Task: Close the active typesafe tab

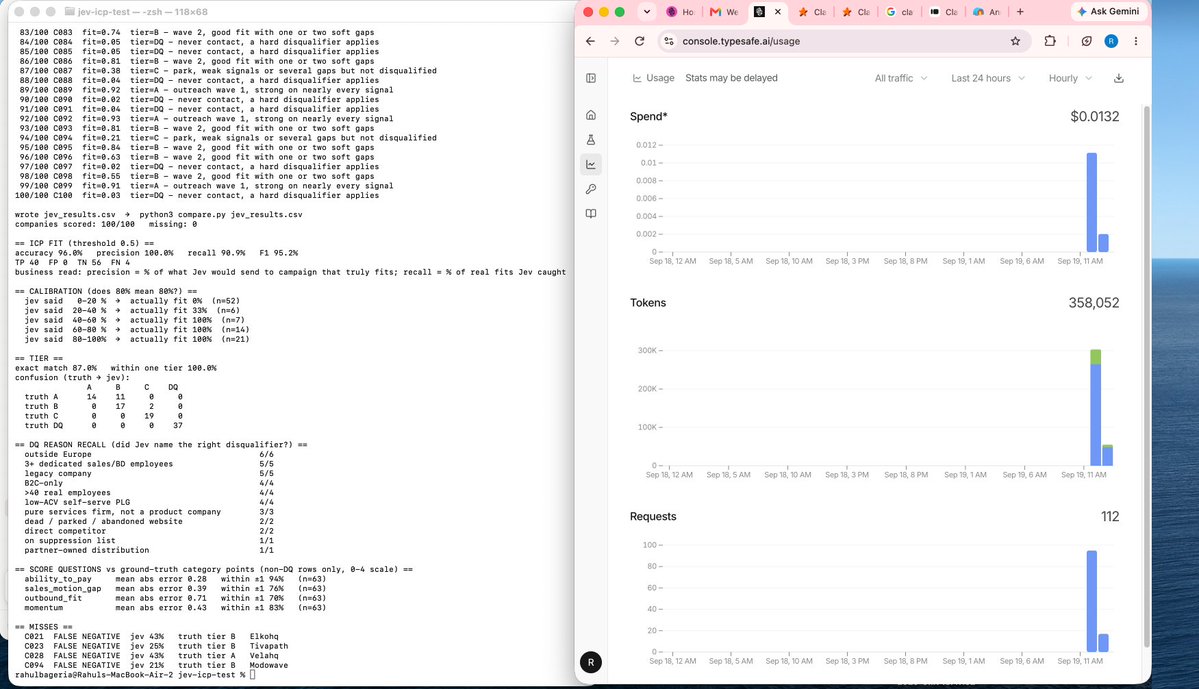Action: pyautogui.click(x=778, y=11)
